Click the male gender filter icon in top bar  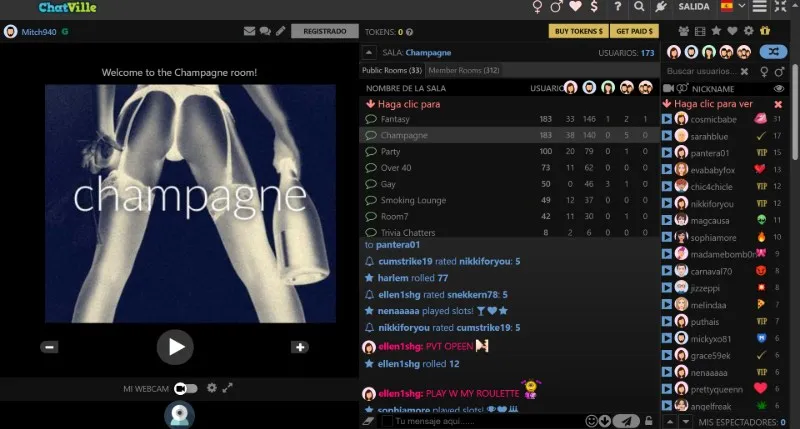tap(556, 7)
